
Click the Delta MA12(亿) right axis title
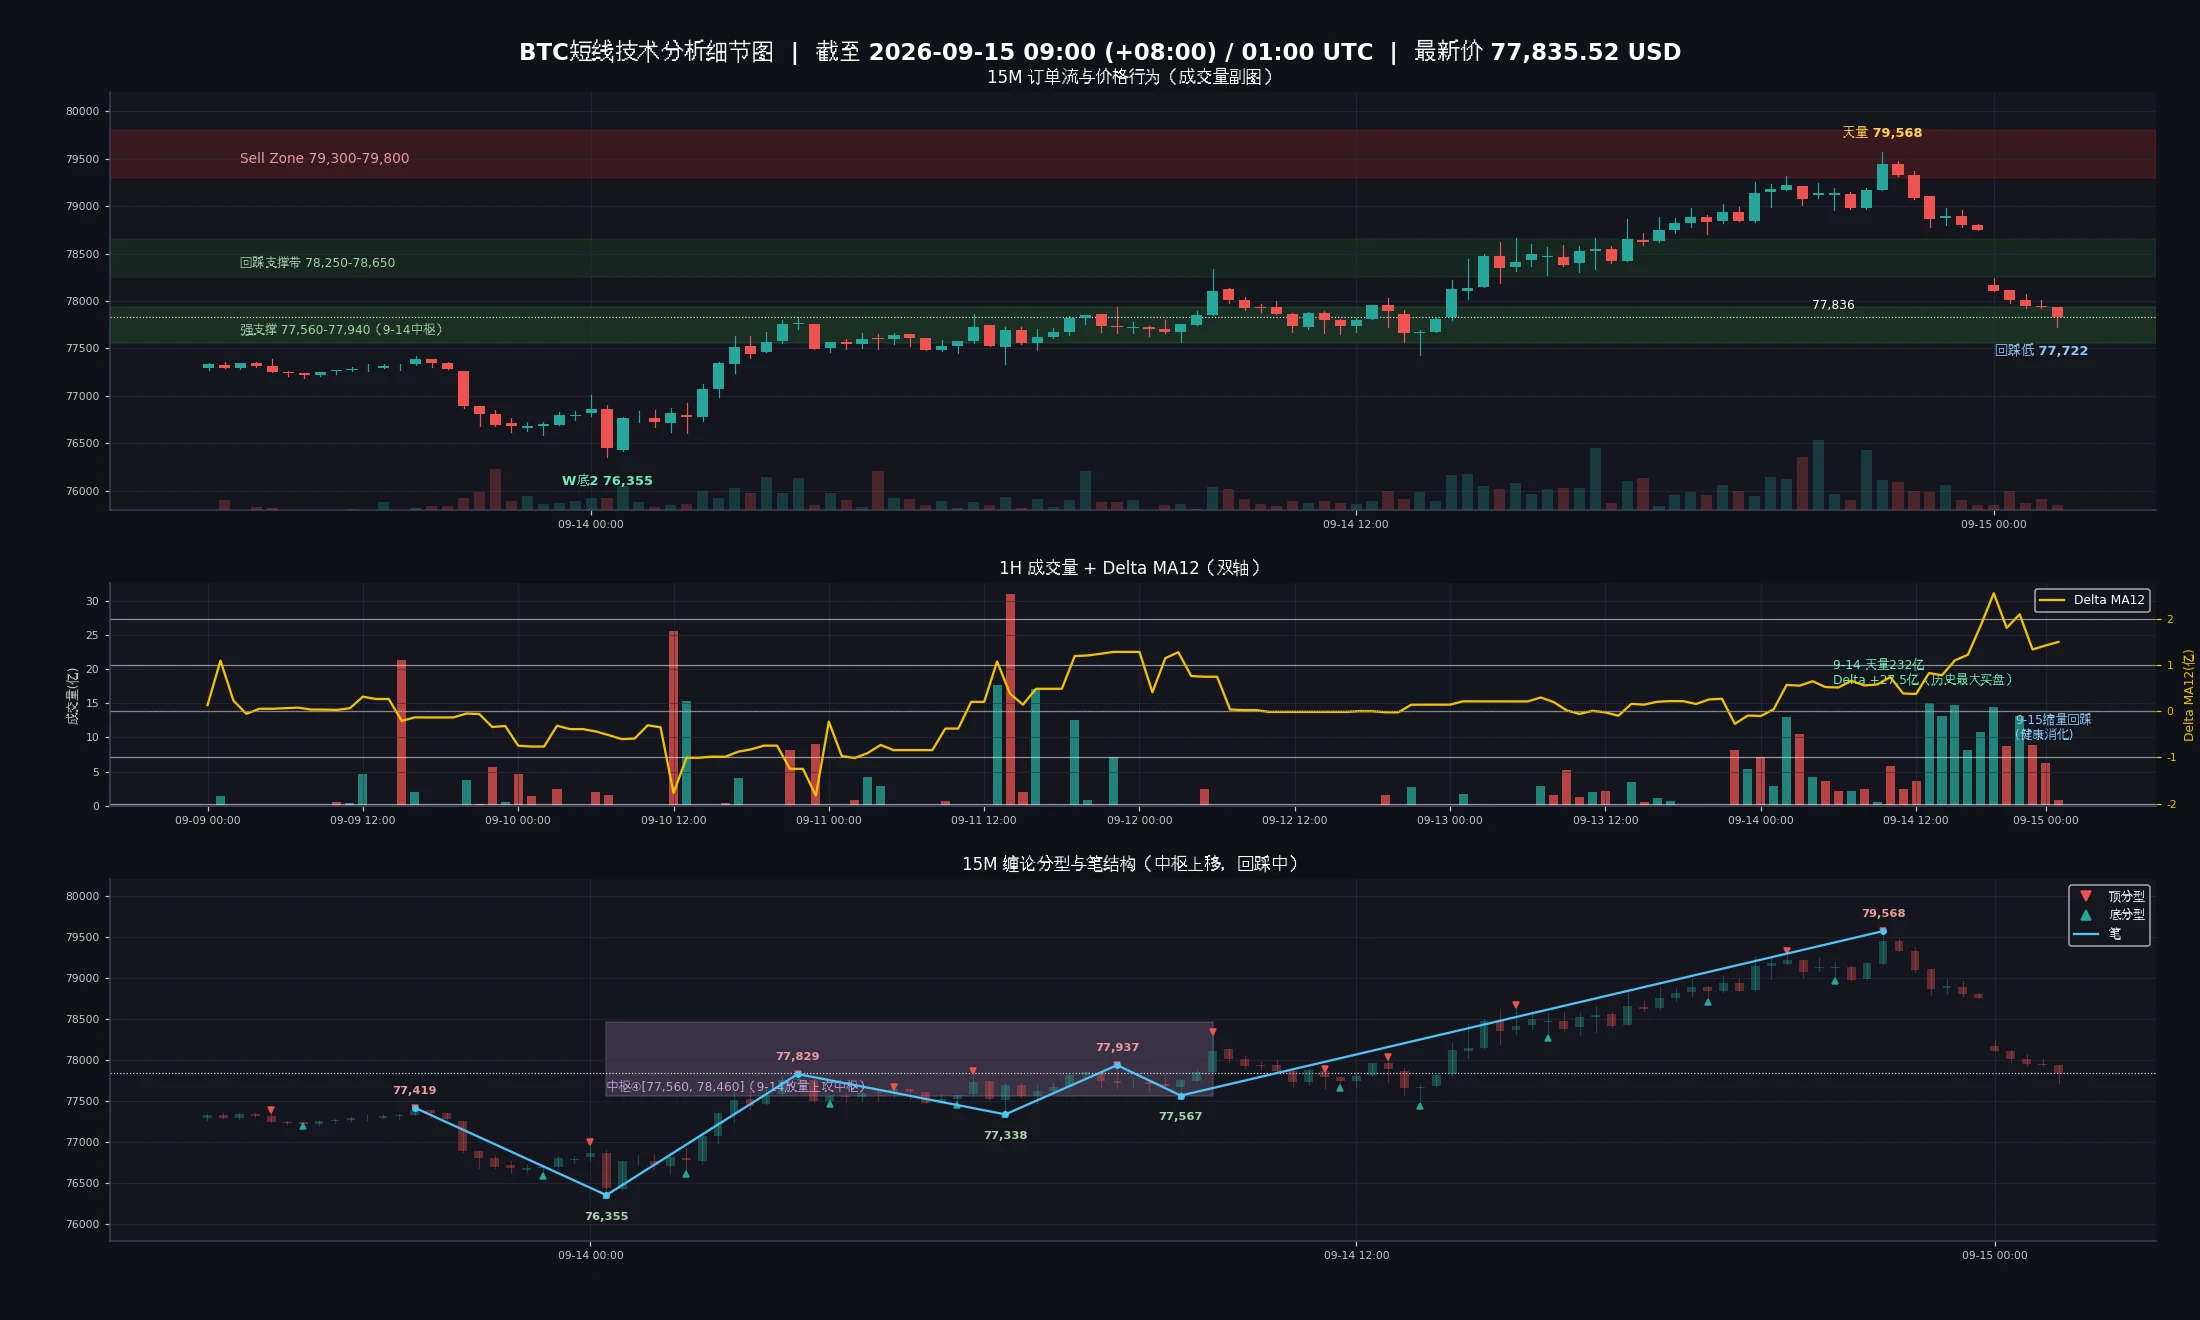[2188, 696]
